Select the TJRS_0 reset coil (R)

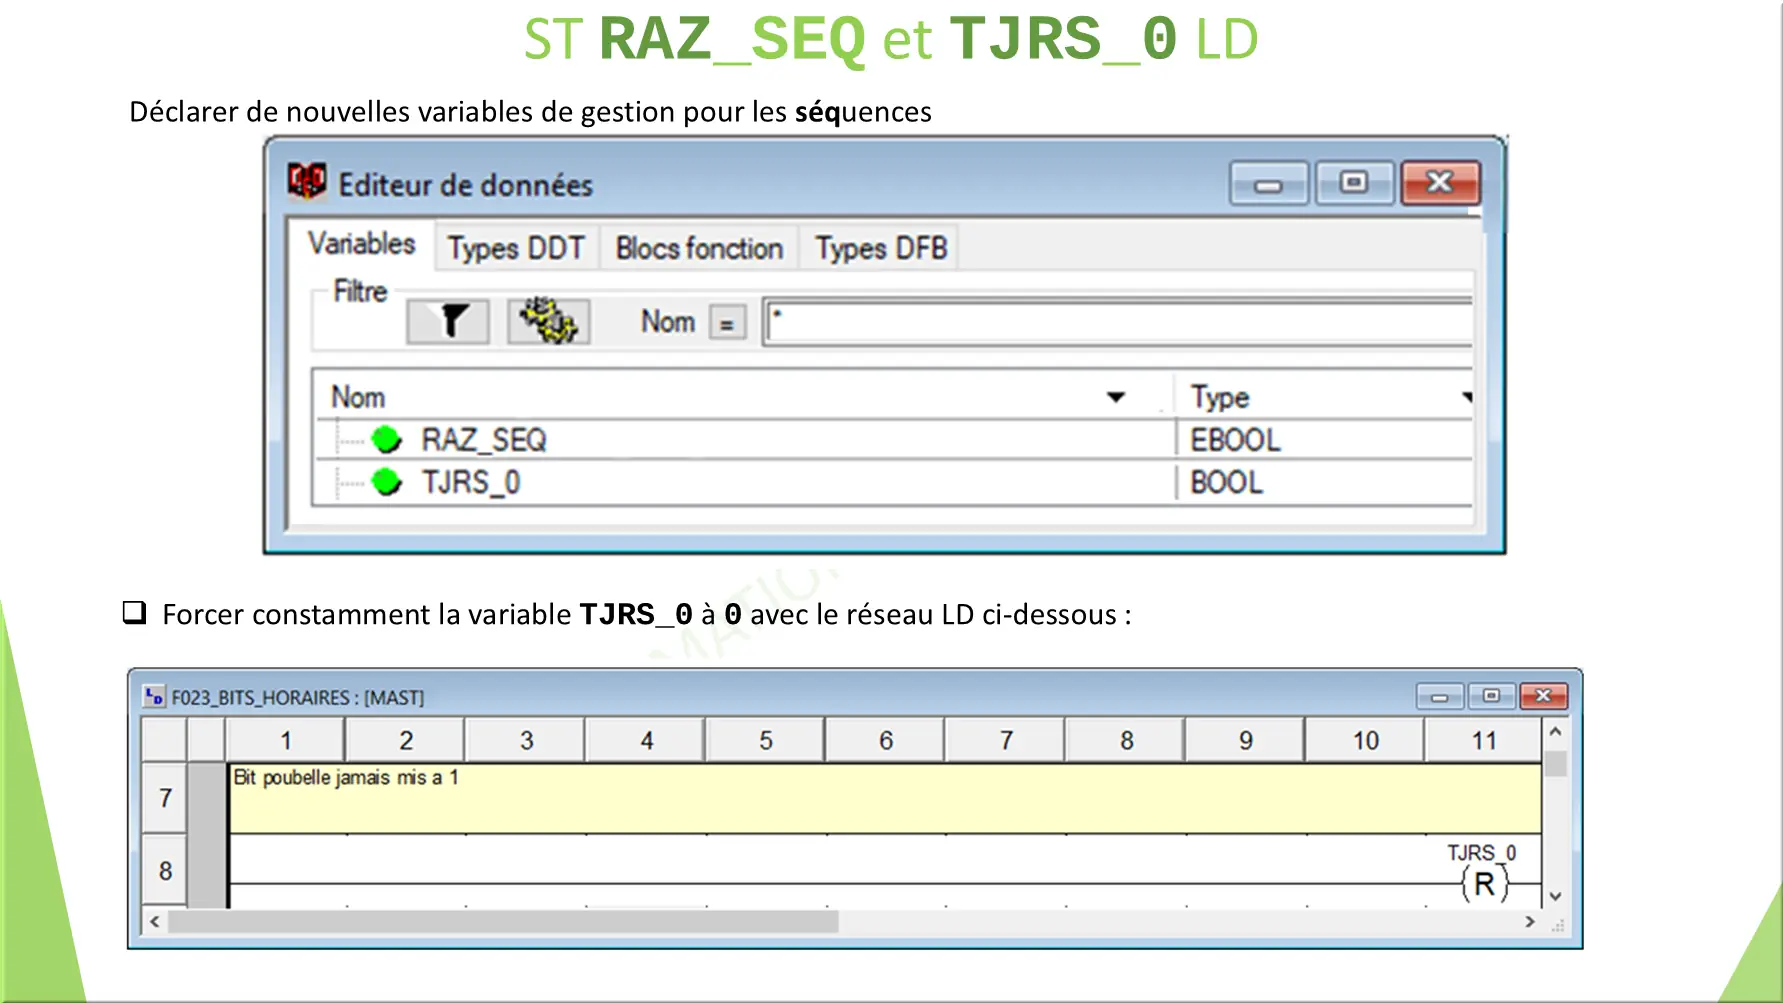1483,884
